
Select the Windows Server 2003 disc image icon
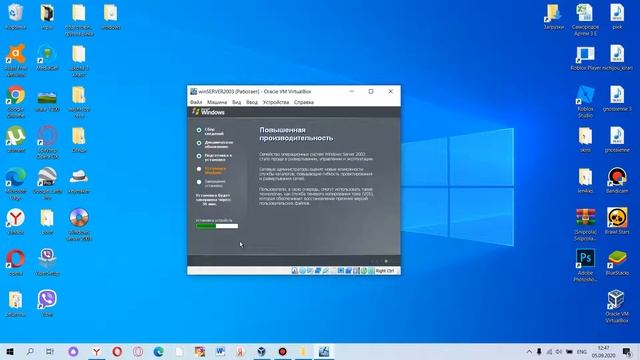click(79, 224)
